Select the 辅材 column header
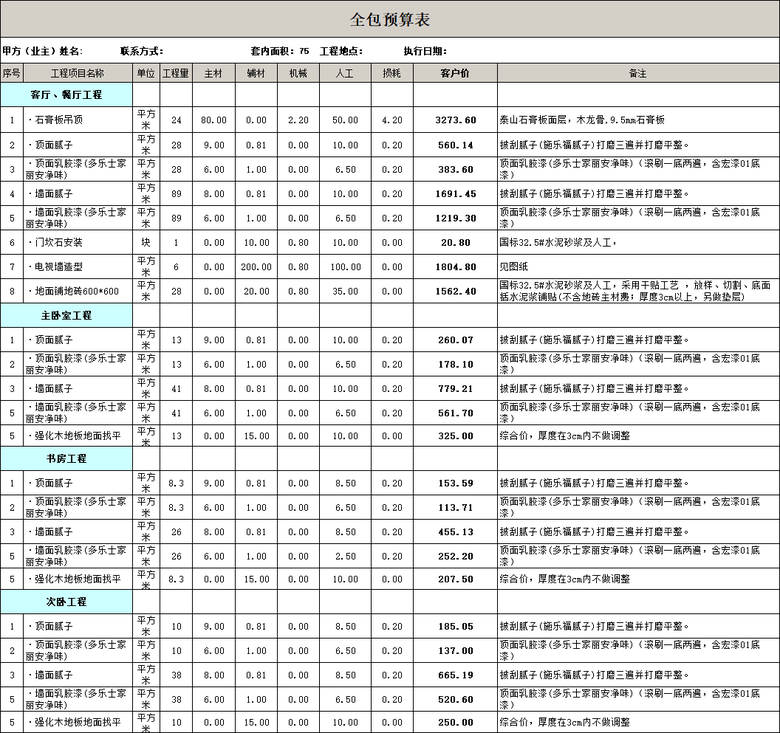Image resolution: width=780 pixels, height=733 pixels. pos(256,73)
